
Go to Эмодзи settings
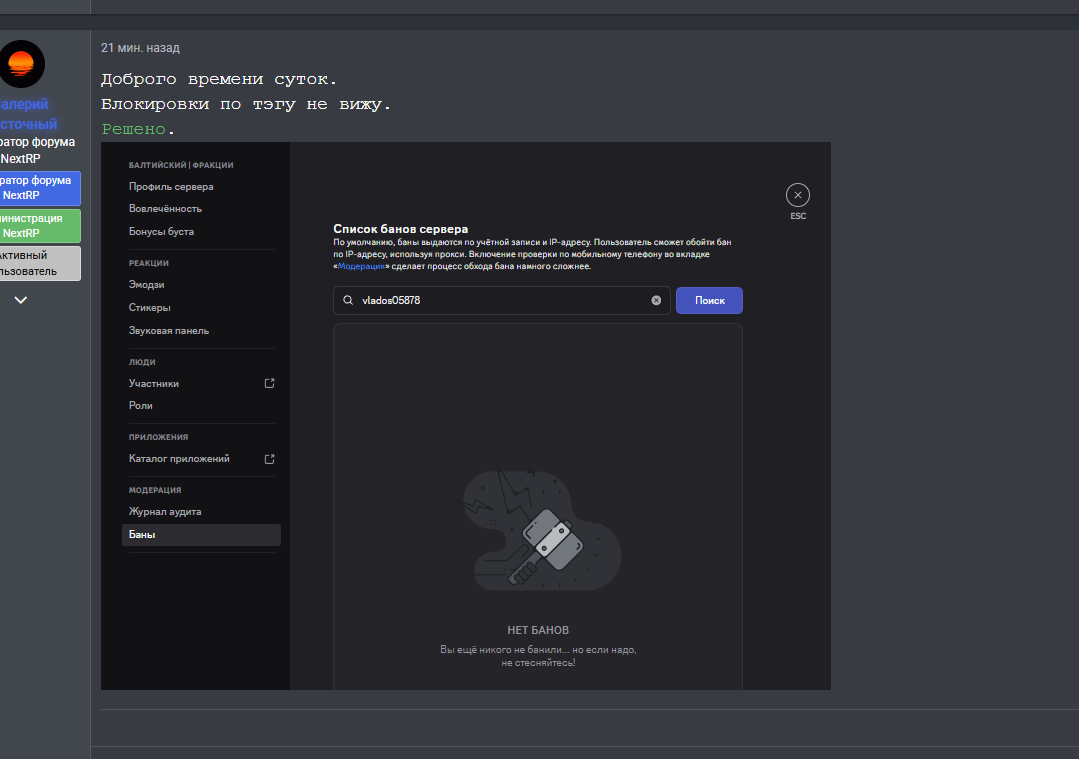[x=146, y=285]
